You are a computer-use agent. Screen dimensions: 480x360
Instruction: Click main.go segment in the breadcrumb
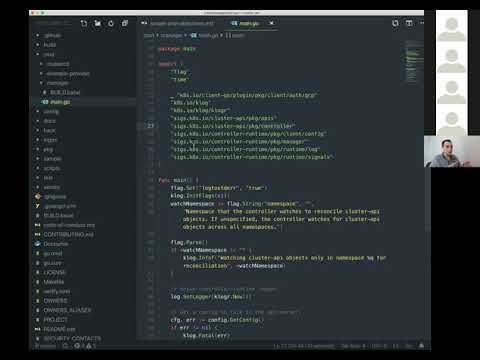(x=205, y=35)
